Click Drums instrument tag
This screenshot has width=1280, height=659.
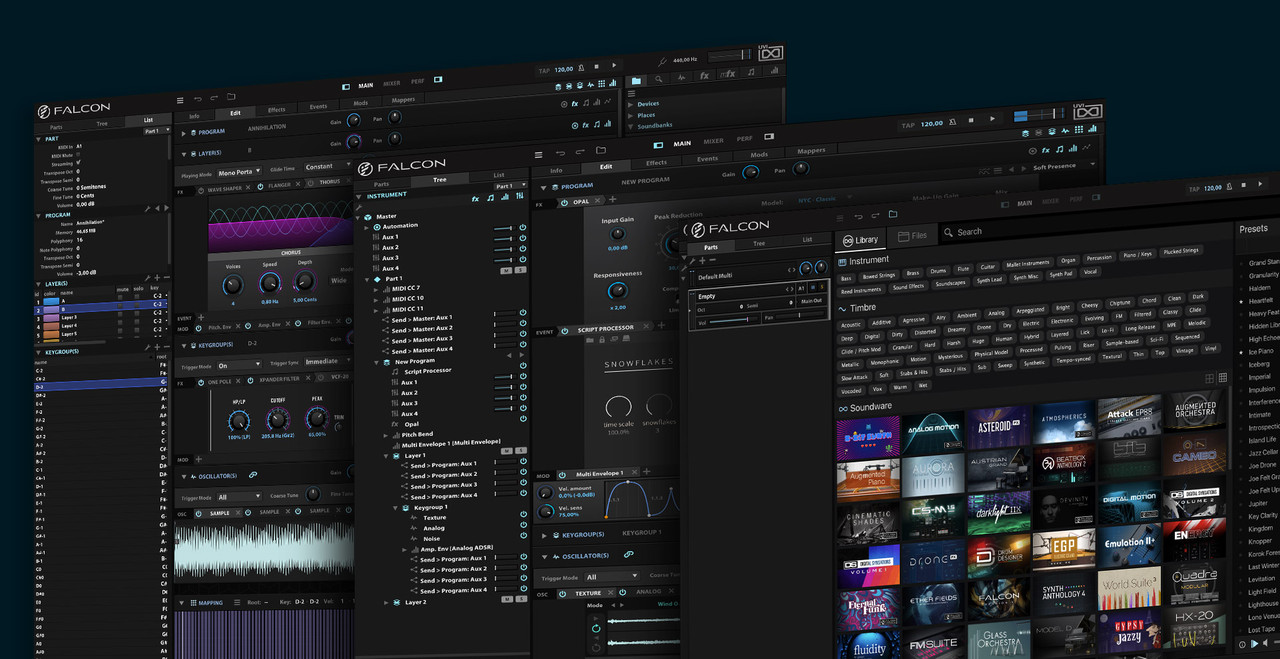[x=938, y=271]
